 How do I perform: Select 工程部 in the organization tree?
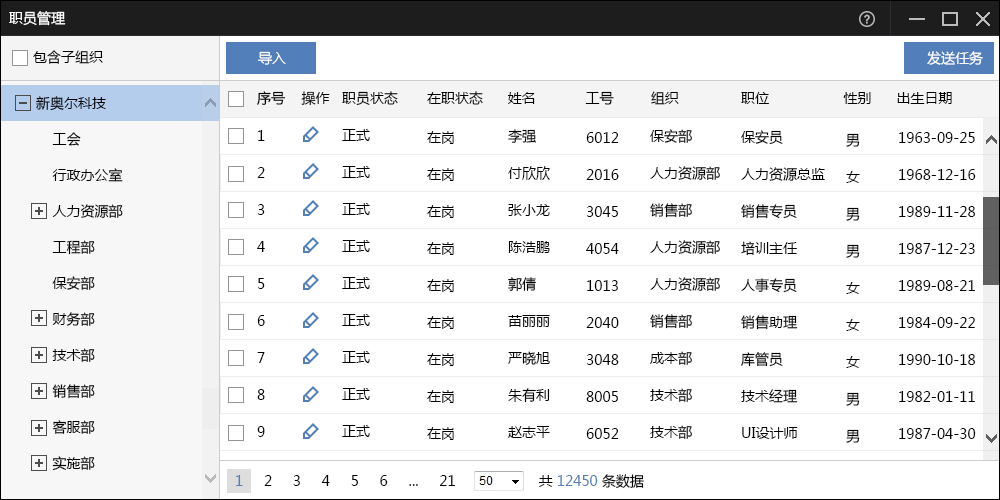[x=74, y=247]
